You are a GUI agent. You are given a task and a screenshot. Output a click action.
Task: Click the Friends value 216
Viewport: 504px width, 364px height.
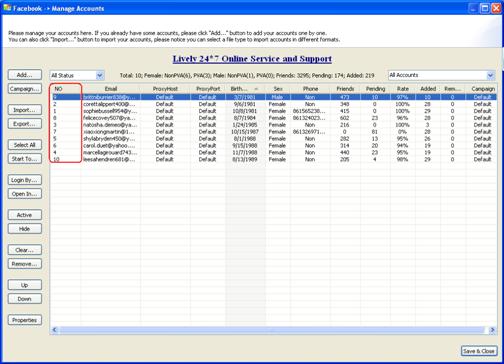coord(345,125)
